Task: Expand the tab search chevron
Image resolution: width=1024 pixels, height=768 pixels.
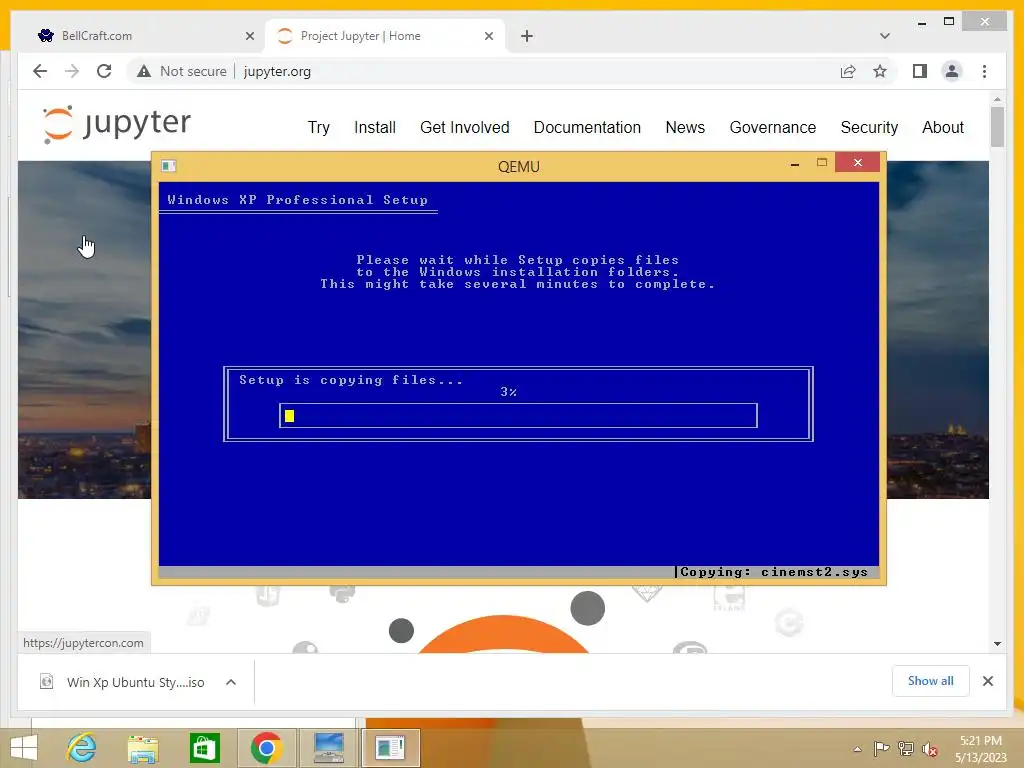Action: click(x=885, y=36)
